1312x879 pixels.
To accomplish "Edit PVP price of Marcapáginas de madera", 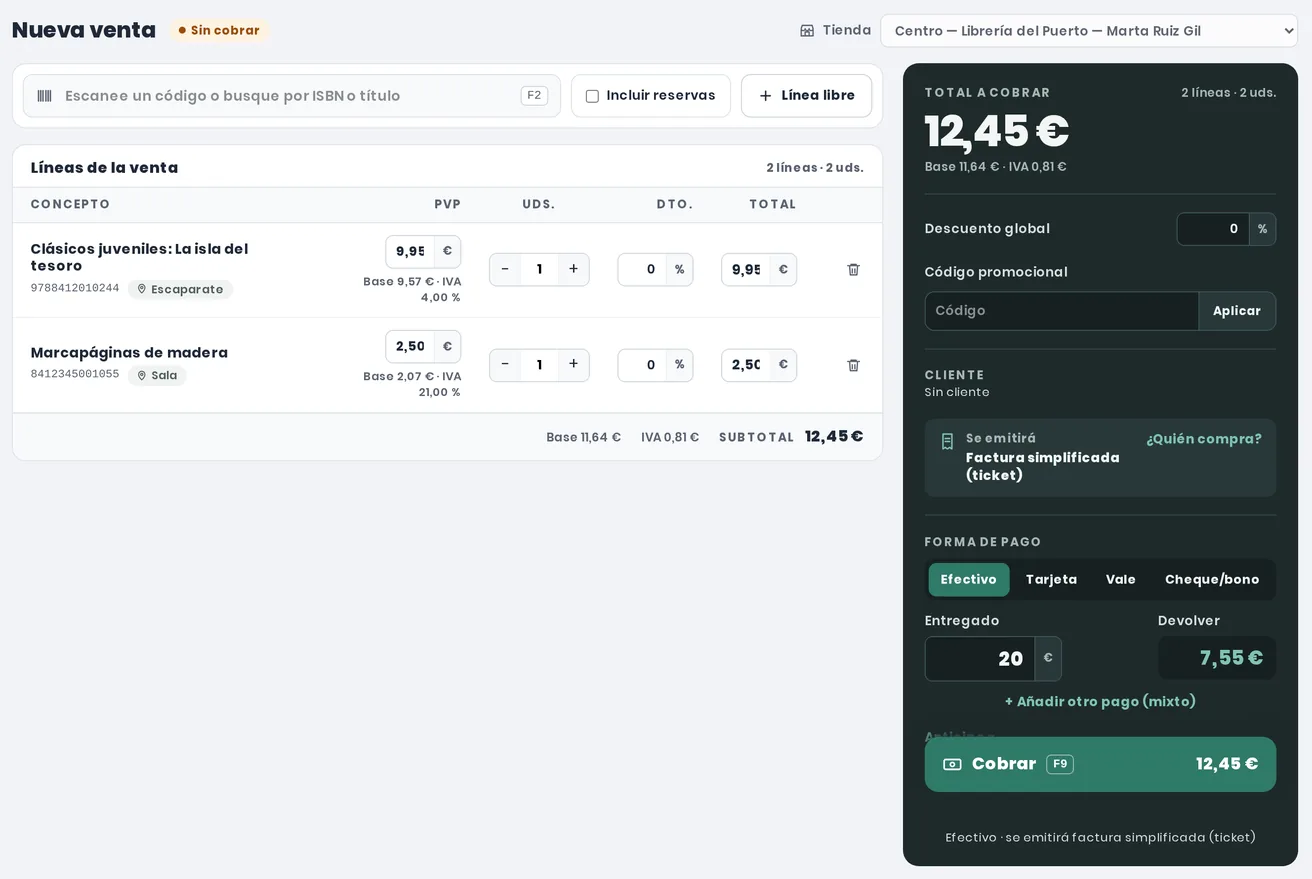I will (410, 346).
